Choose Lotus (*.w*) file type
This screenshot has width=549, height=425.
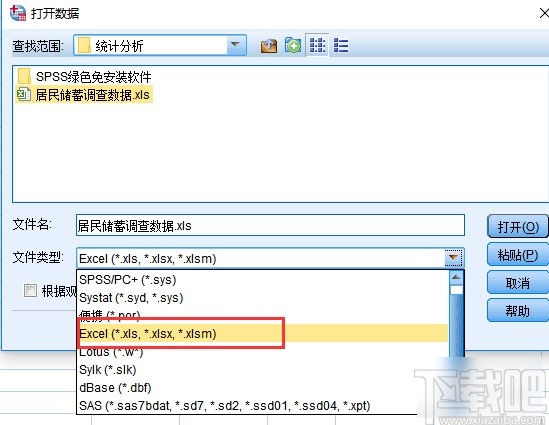pyautogui.click(x=262, y=352)
